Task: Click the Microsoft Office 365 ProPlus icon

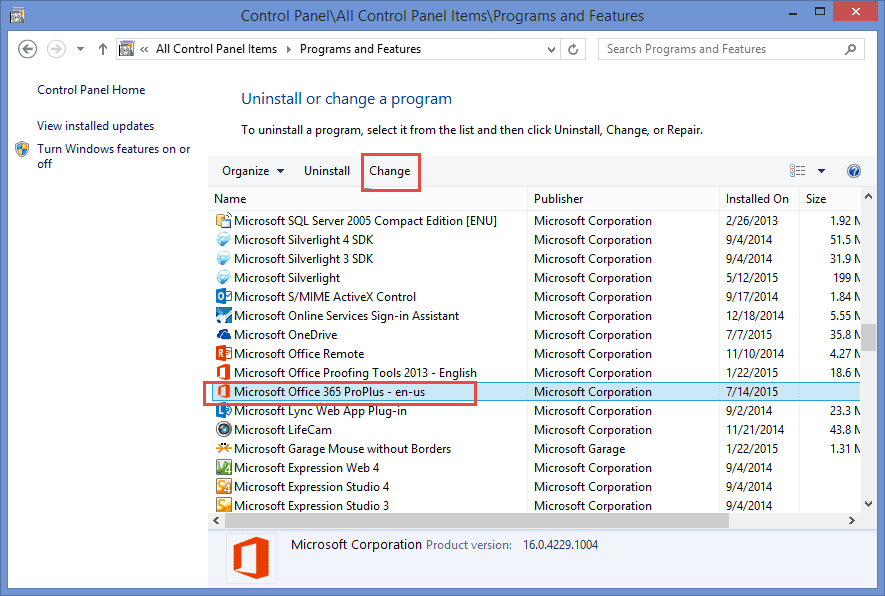Action: tap(224, 391)
